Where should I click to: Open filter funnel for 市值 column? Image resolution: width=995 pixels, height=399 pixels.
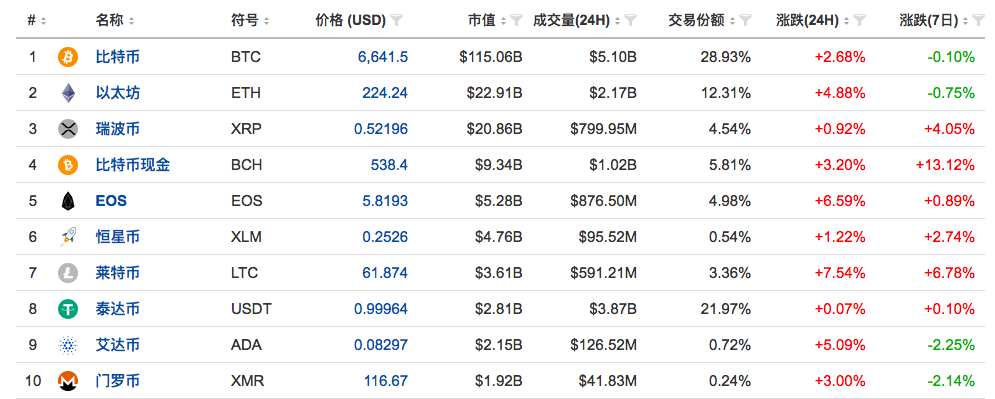click(517, 21)
